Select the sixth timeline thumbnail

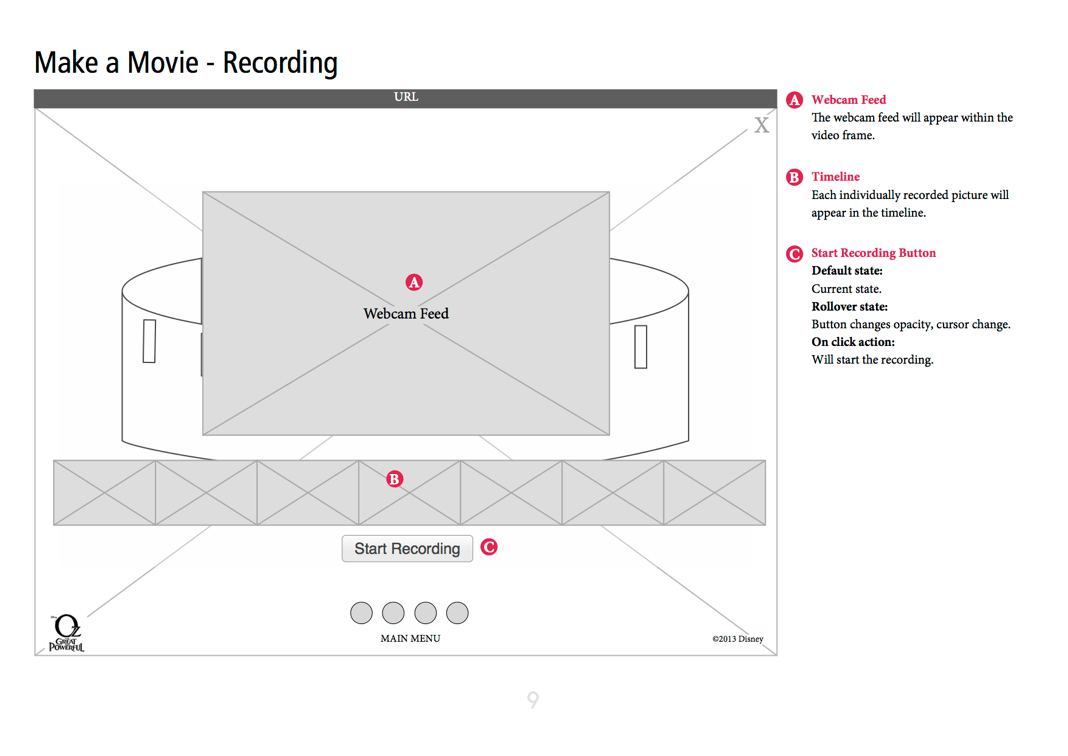(612, 492)
